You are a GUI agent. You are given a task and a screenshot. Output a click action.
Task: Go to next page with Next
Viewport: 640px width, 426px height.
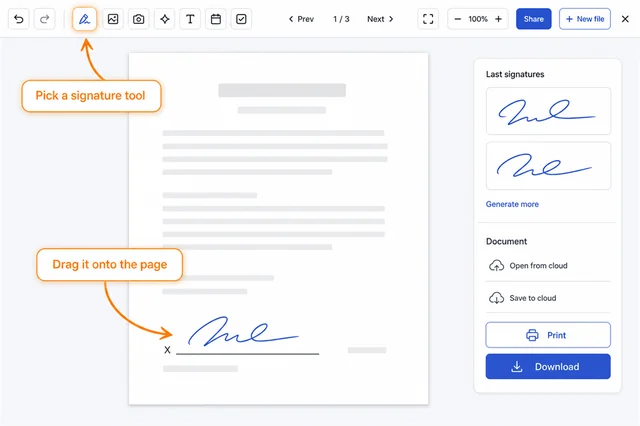380,19
